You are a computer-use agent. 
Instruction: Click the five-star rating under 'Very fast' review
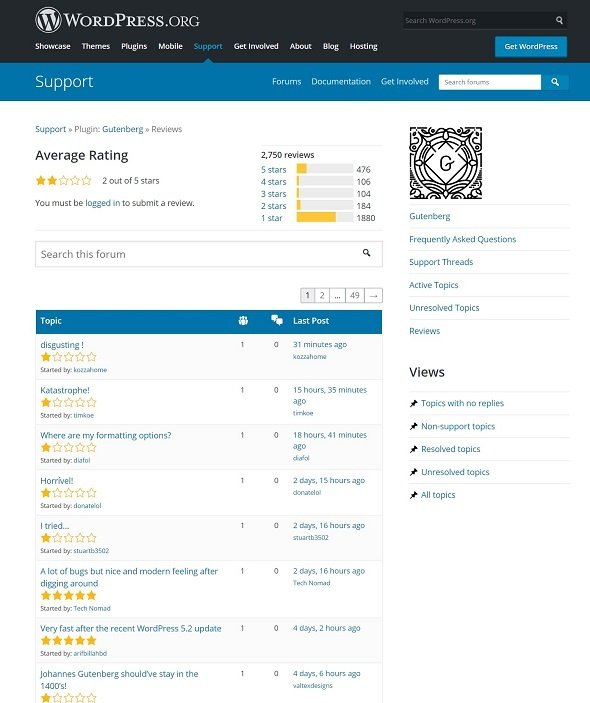coord(68,640)
